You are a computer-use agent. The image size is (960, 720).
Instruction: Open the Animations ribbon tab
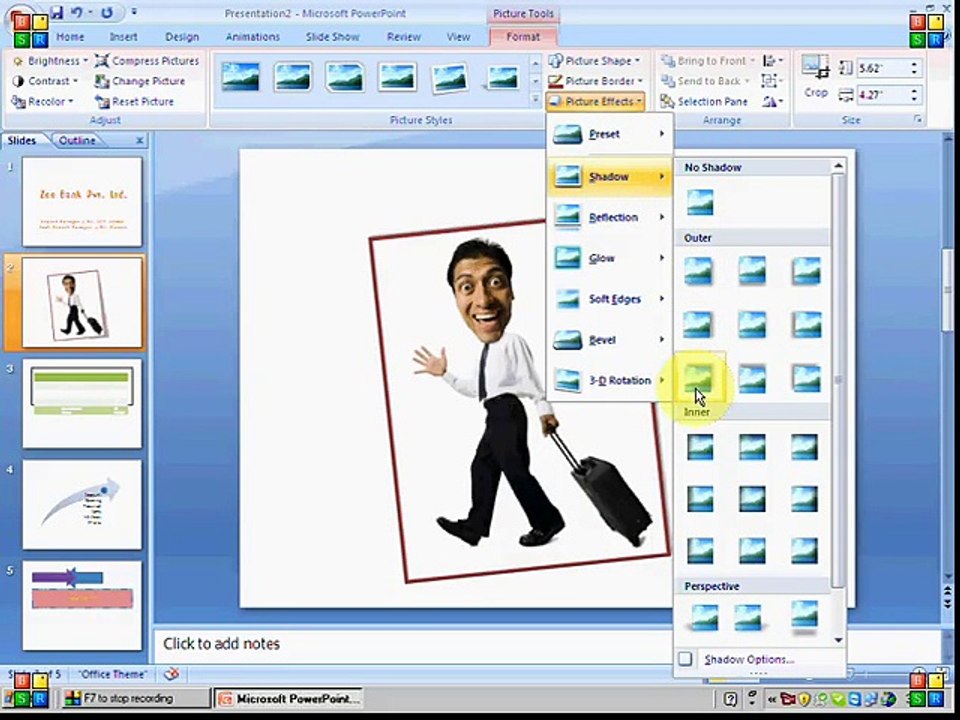tap(252, 37)
